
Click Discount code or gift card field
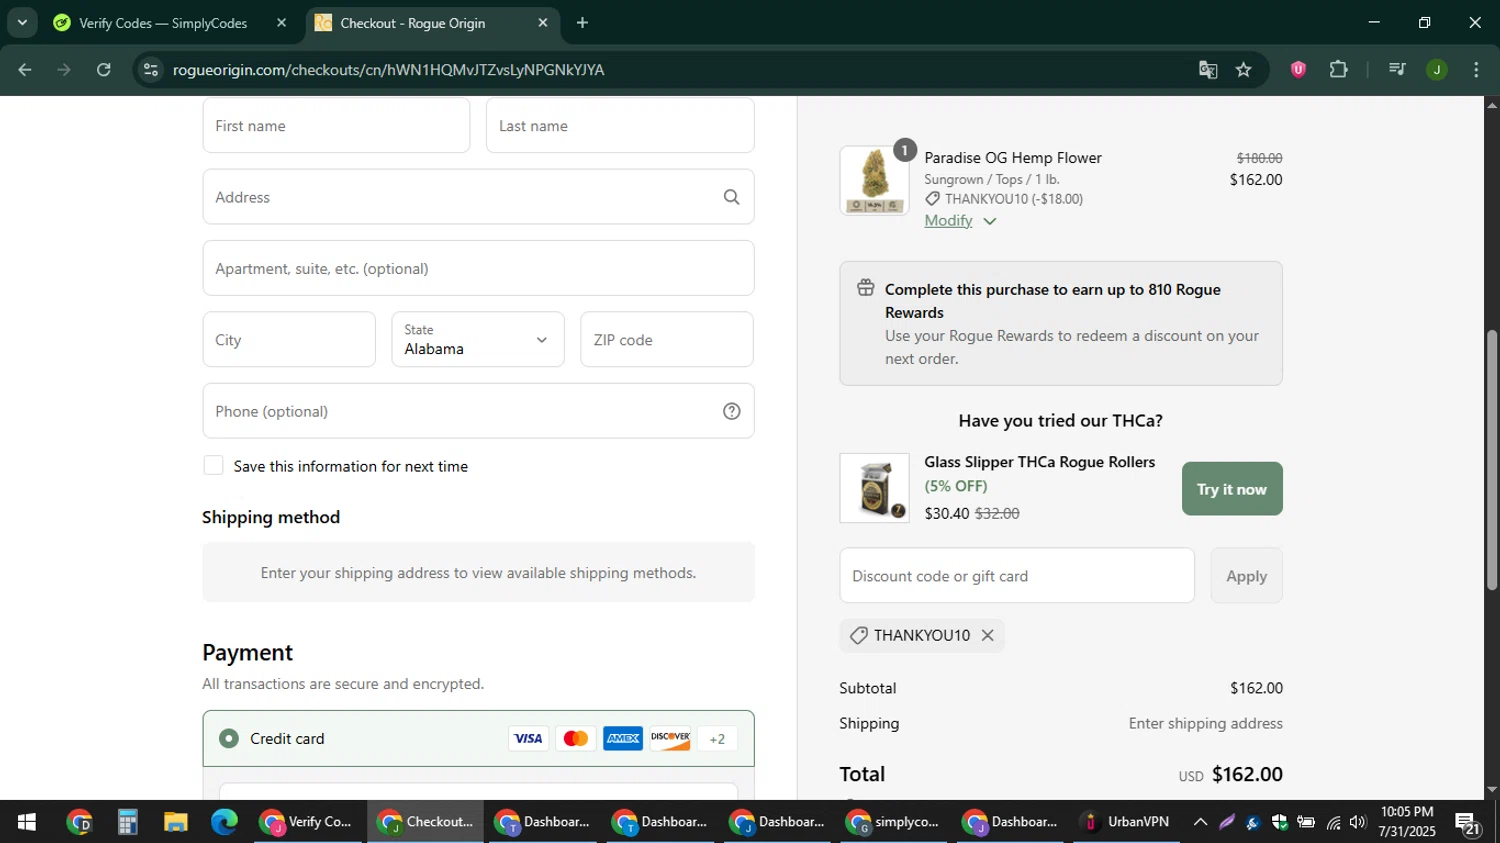click(1017, 576)
